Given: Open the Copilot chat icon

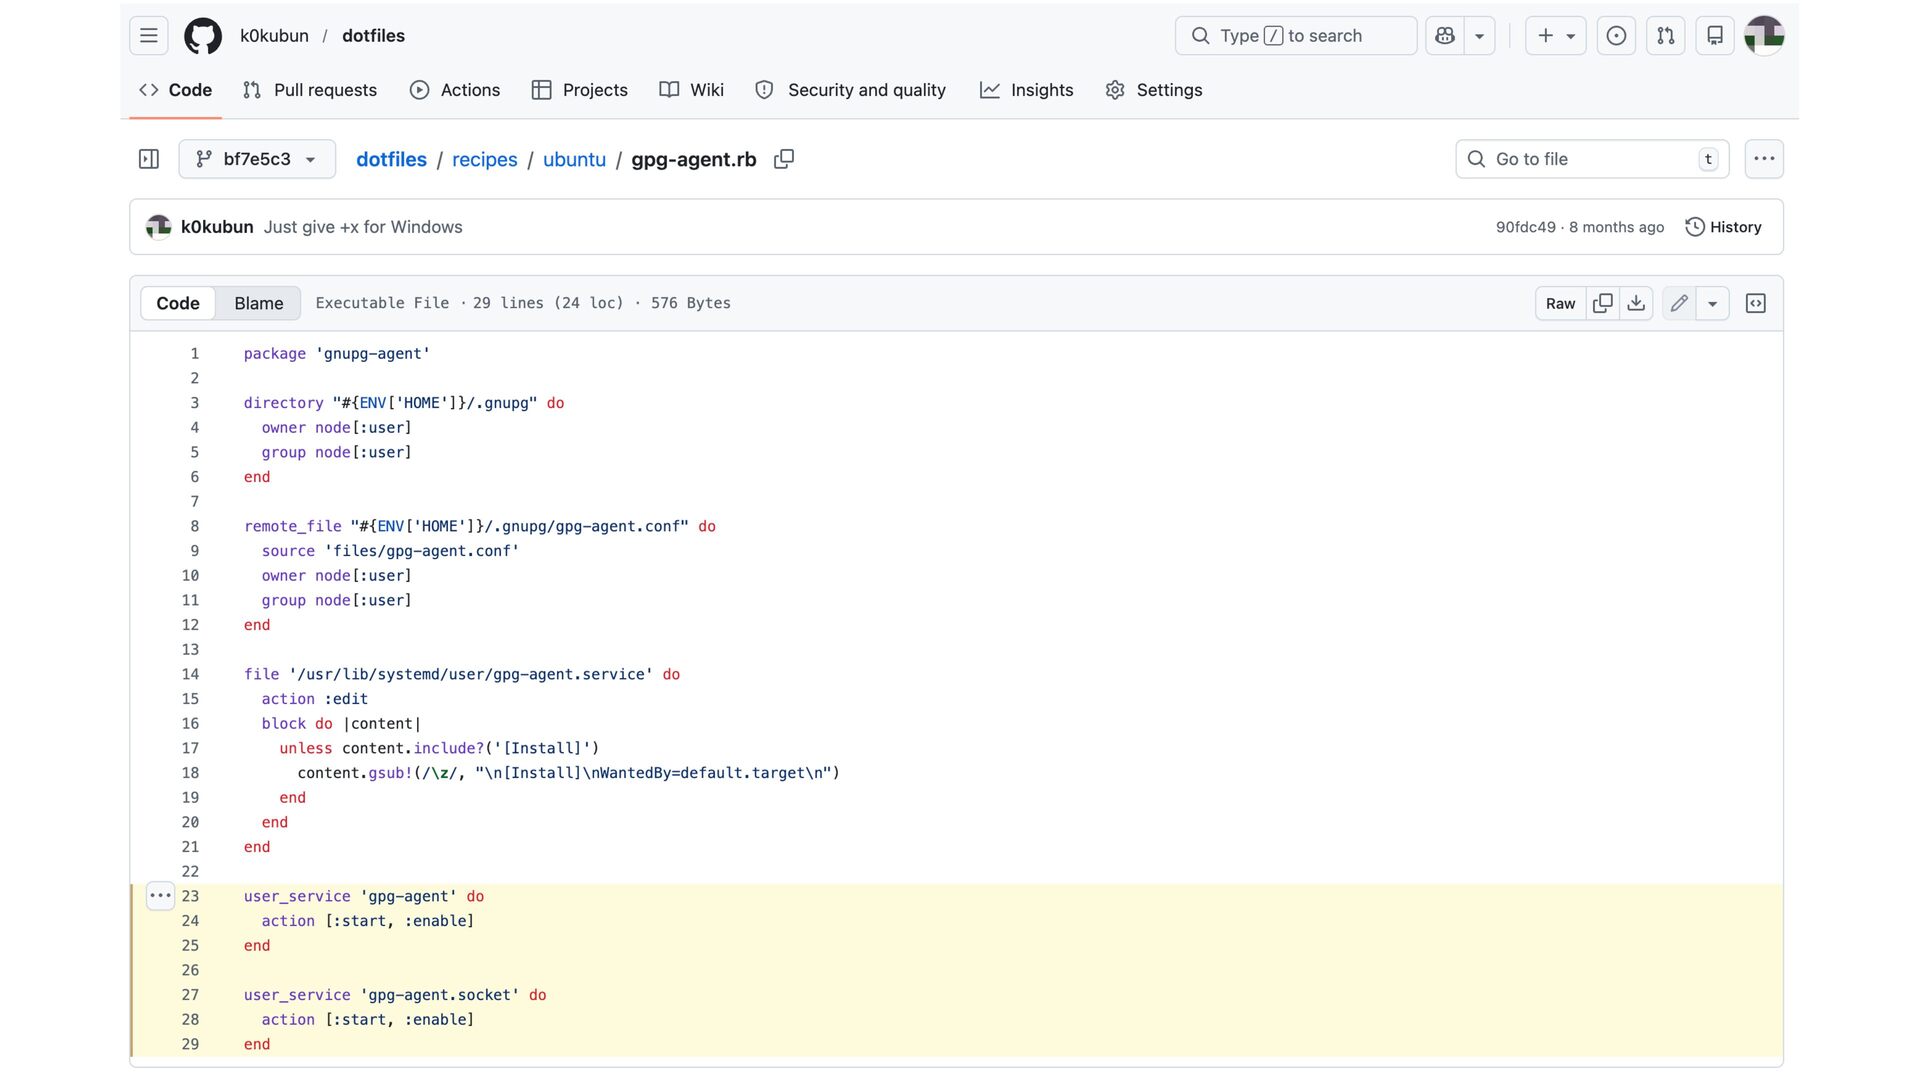Looking at the screenshot, I should pos(1445,36).
